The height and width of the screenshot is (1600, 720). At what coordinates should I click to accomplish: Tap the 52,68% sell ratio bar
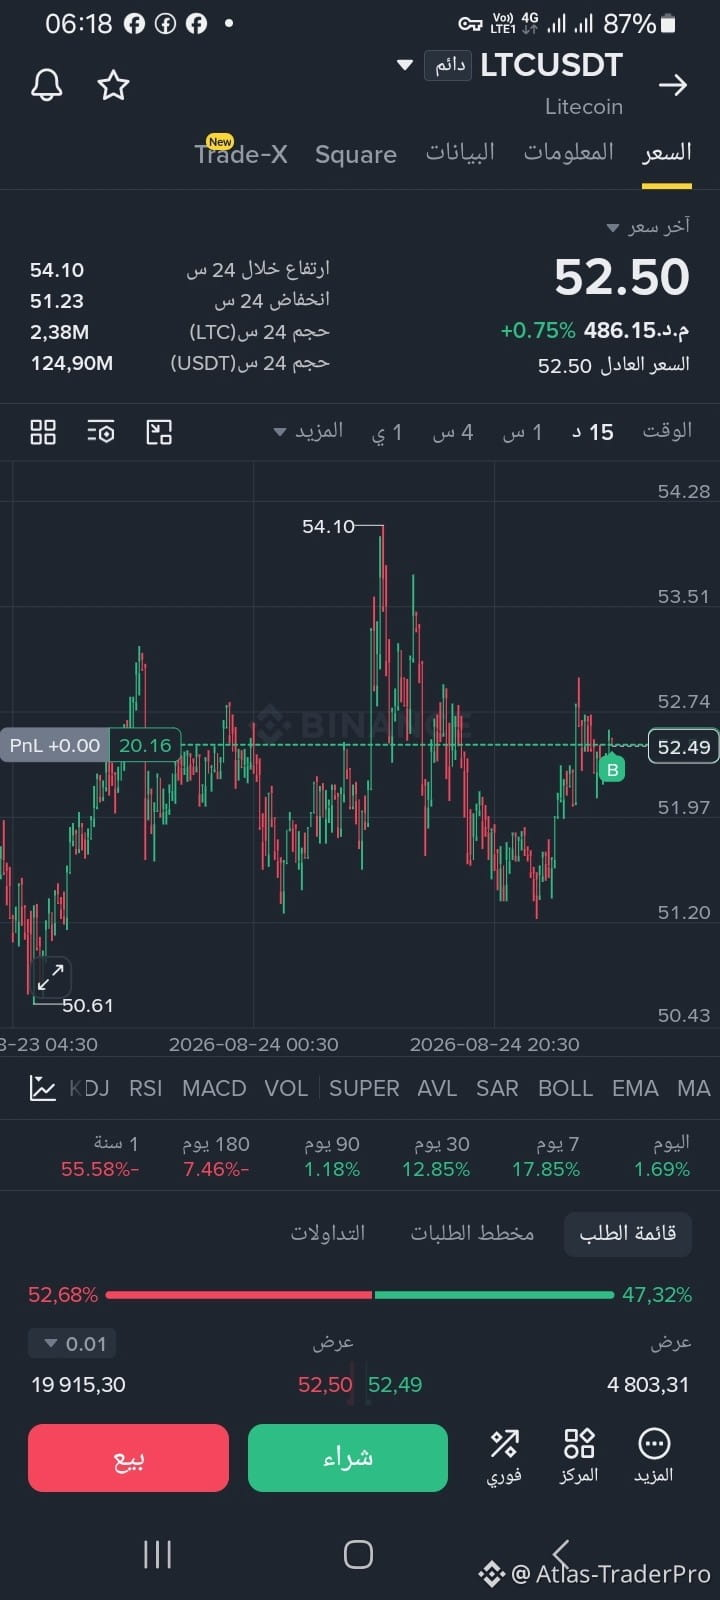(x=239, y=1295)
